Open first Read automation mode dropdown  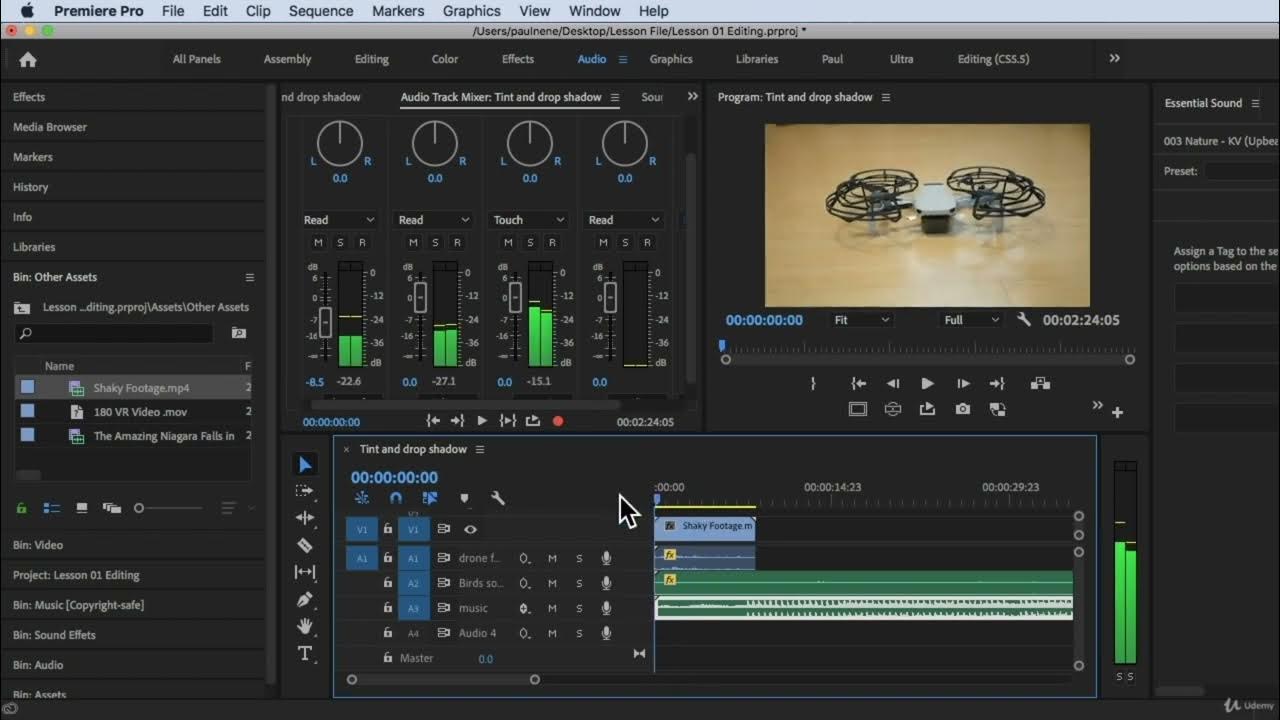340,220
